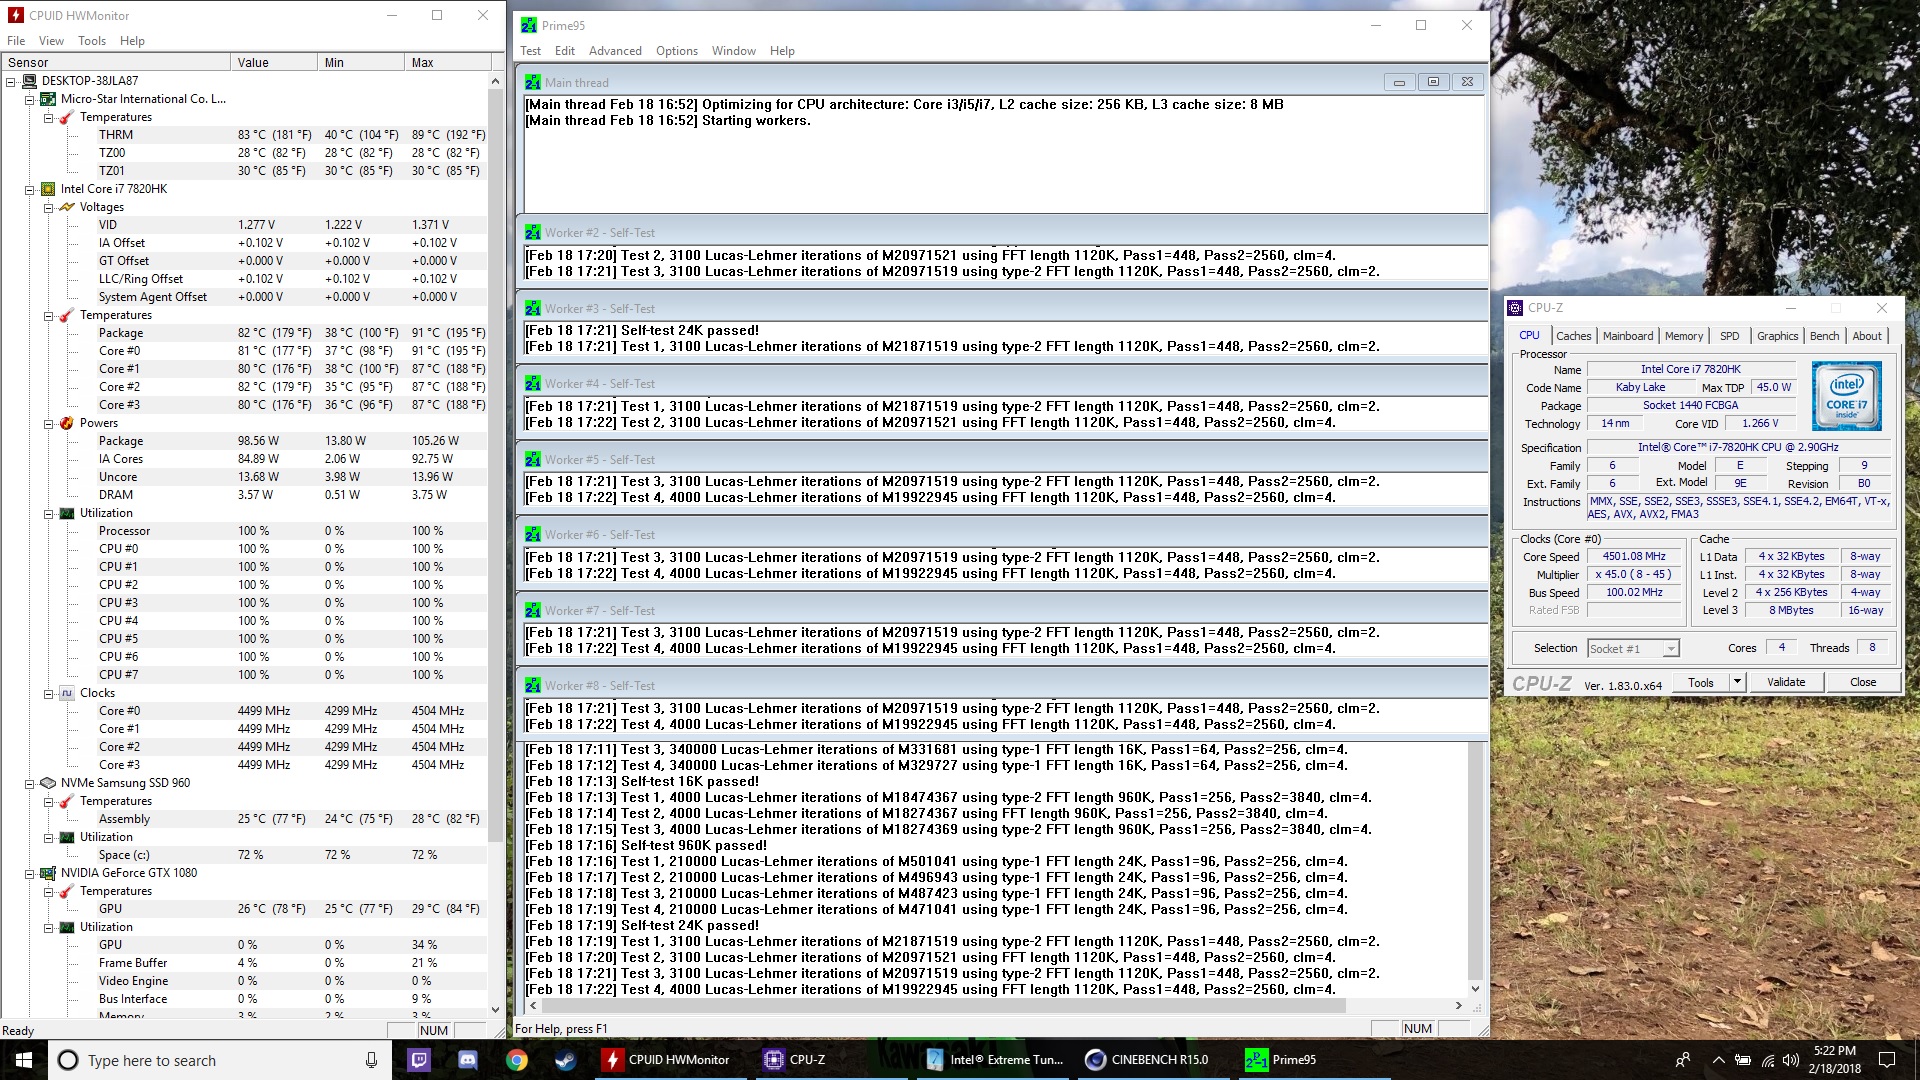Open HWMonitor View menu
The height and width of the screenshot is (1080, 1920).
[x=51, y=41]
